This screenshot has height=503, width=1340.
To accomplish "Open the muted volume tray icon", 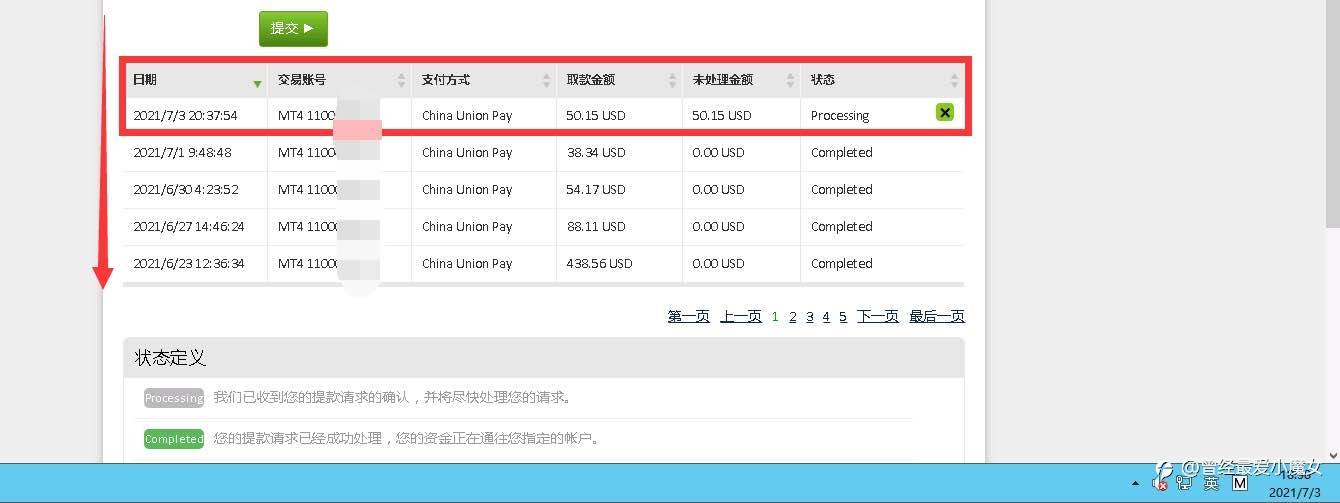I will [x=1160, y=483].
